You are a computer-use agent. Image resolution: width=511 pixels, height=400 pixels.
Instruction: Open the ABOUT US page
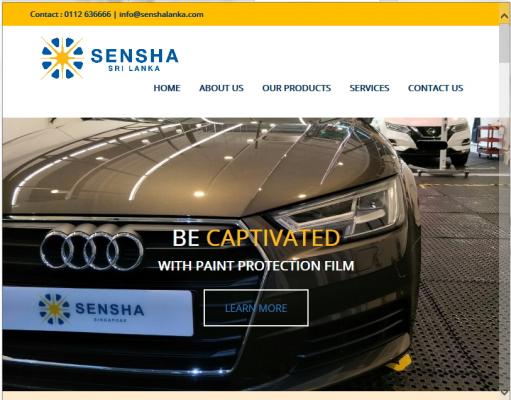pos(221,88)
